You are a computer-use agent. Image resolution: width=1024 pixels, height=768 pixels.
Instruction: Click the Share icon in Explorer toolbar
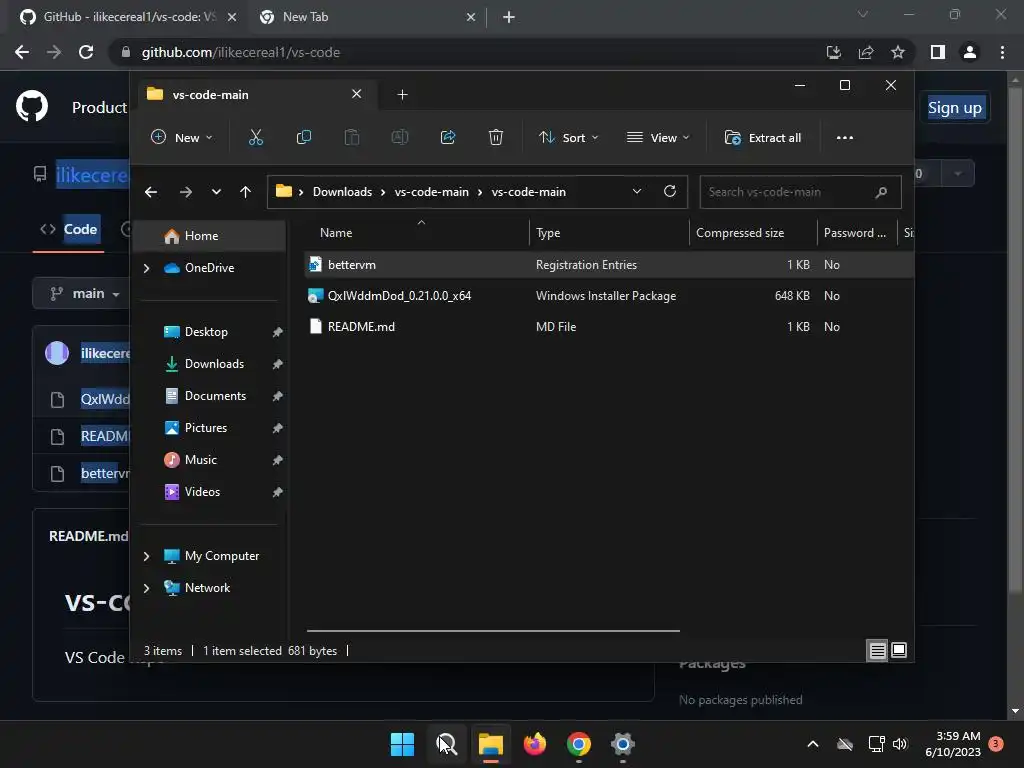point(448,138)
